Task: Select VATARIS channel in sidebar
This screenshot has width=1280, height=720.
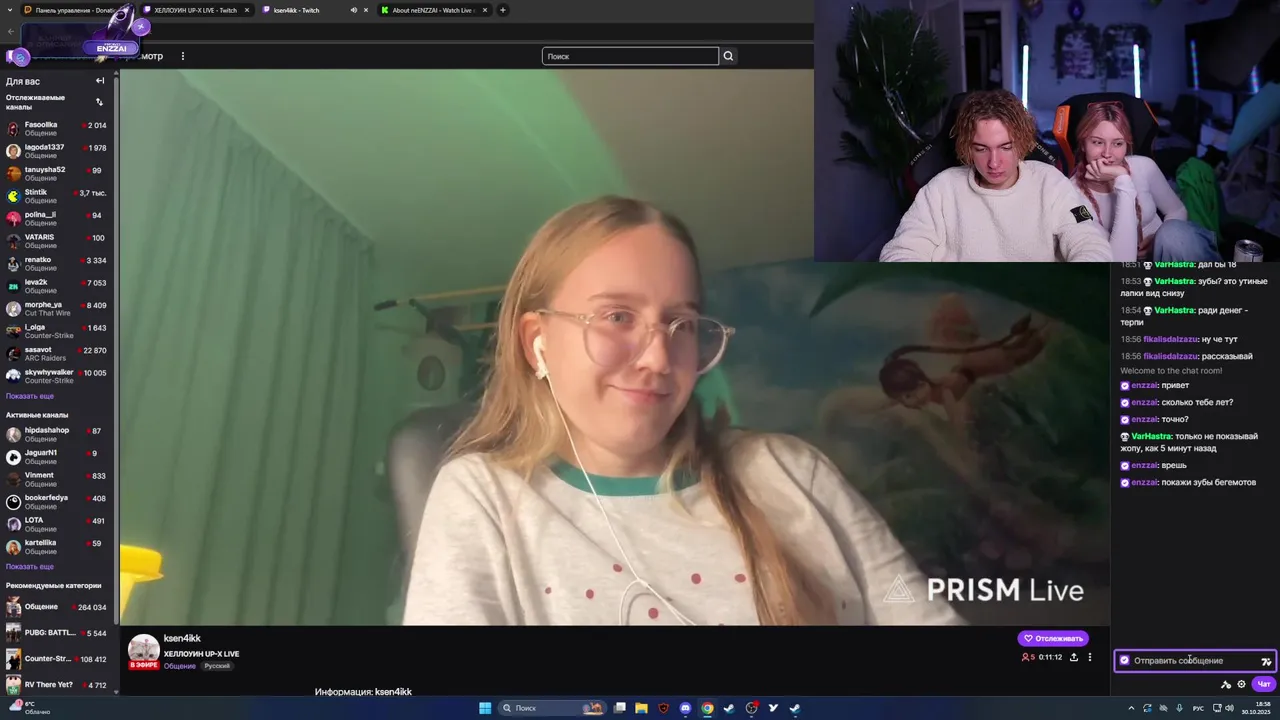Action: pyautogui.click(x=56, y=241)
